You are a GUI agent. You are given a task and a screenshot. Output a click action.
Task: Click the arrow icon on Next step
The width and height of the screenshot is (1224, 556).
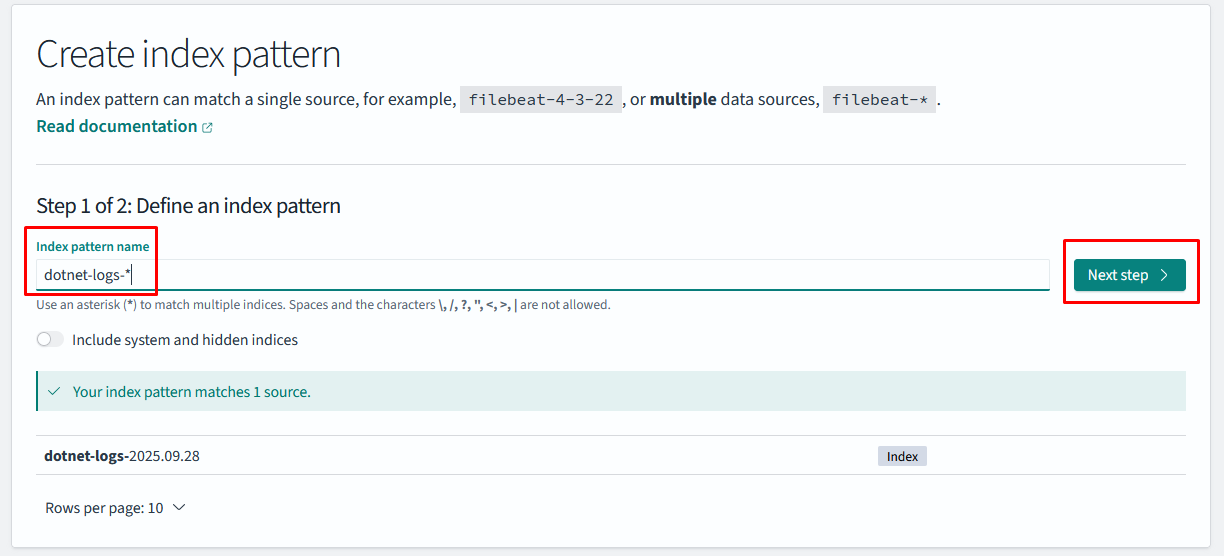pyautogui.click(x=1164, y=275)
